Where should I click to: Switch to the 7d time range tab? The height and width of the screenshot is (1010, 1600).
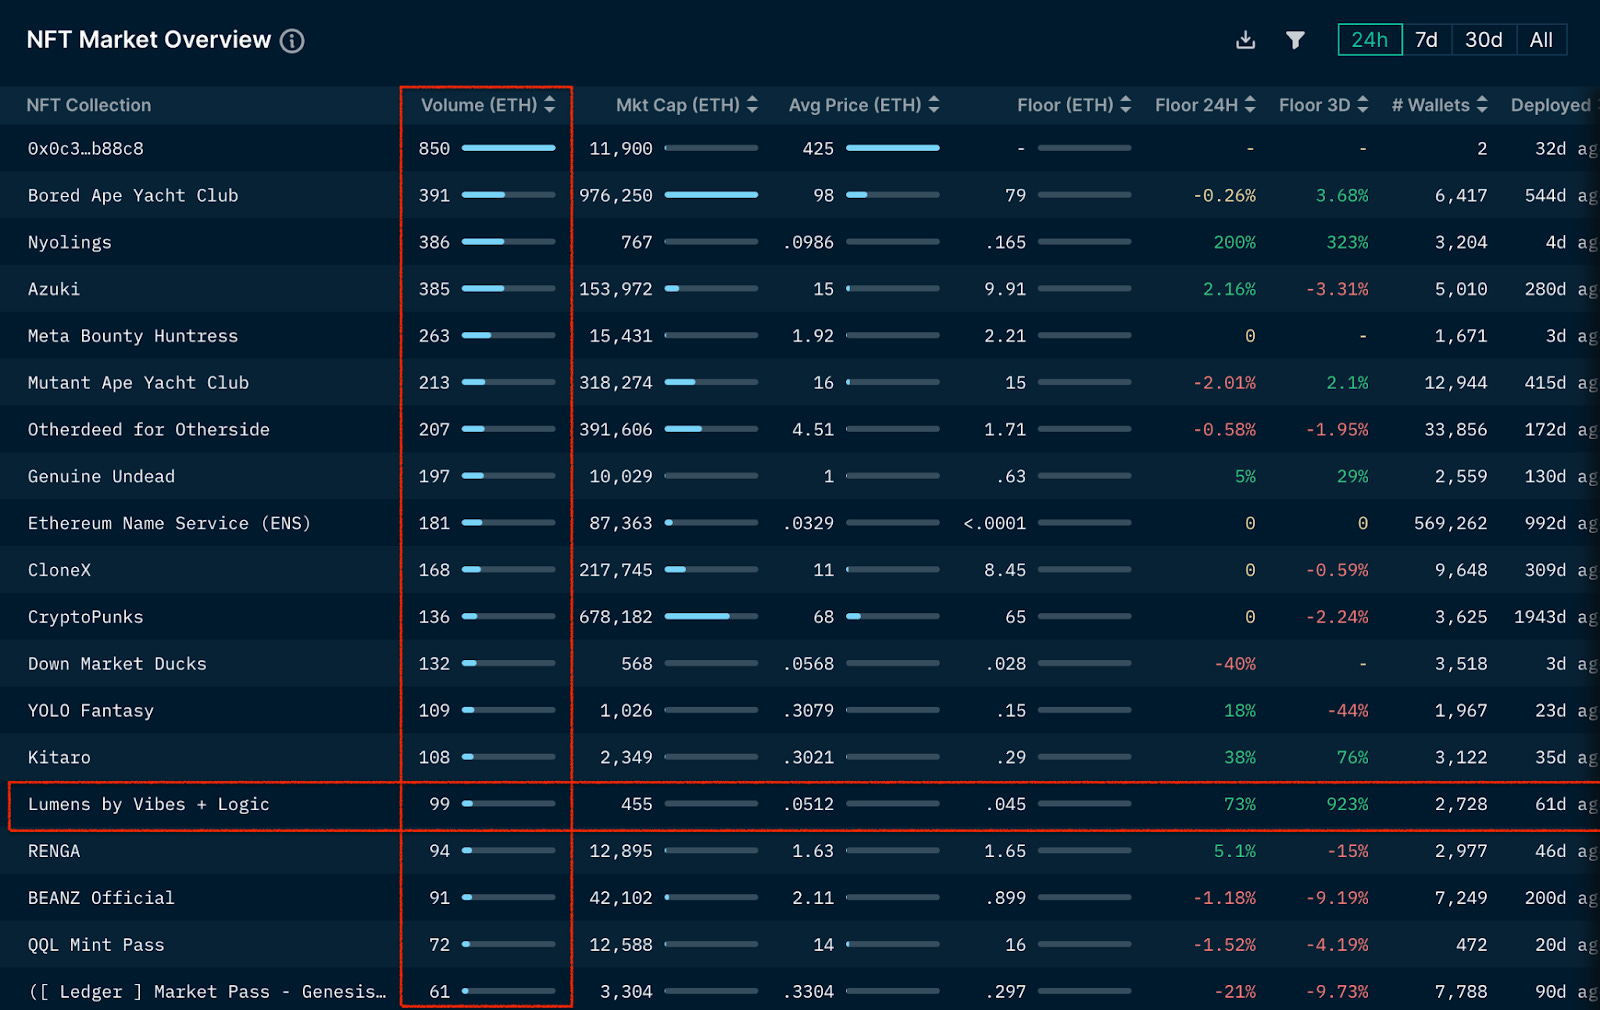[1426, 40]
